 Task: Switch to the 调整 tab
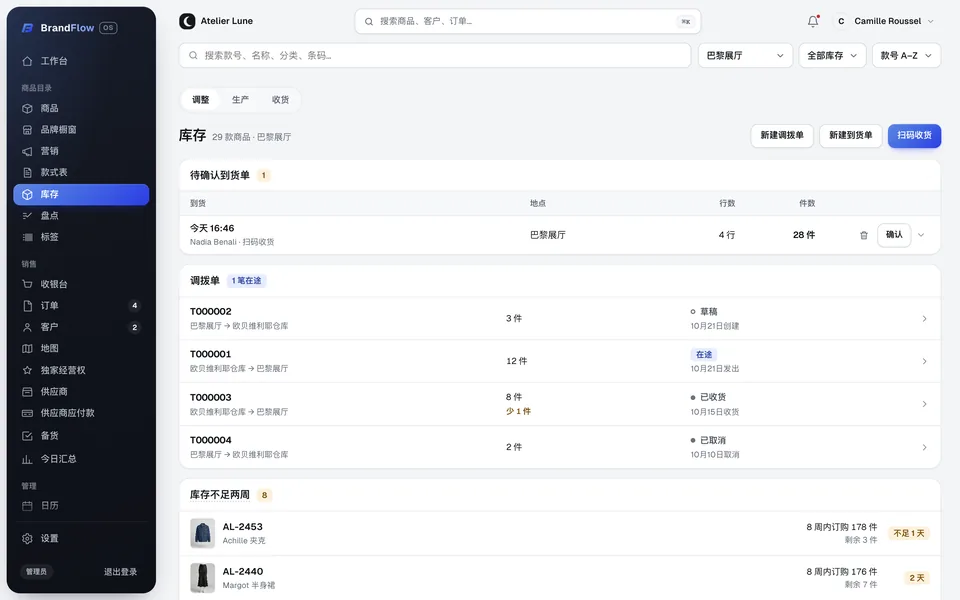200,100
